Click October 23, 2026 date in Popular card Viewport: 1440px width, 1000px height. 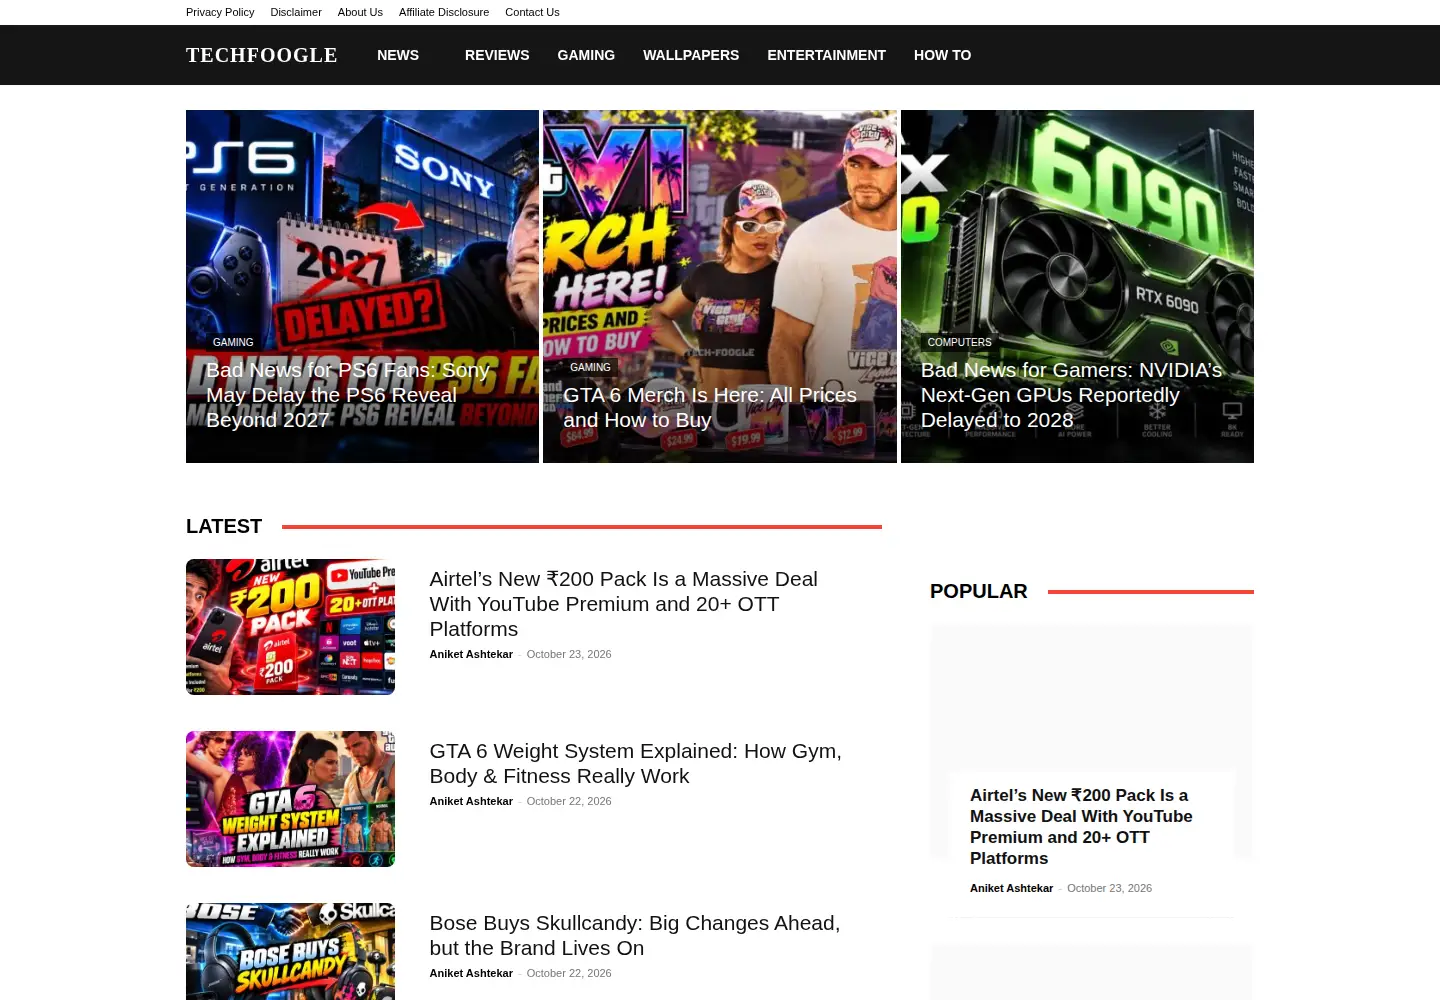tap(1109, 888)
